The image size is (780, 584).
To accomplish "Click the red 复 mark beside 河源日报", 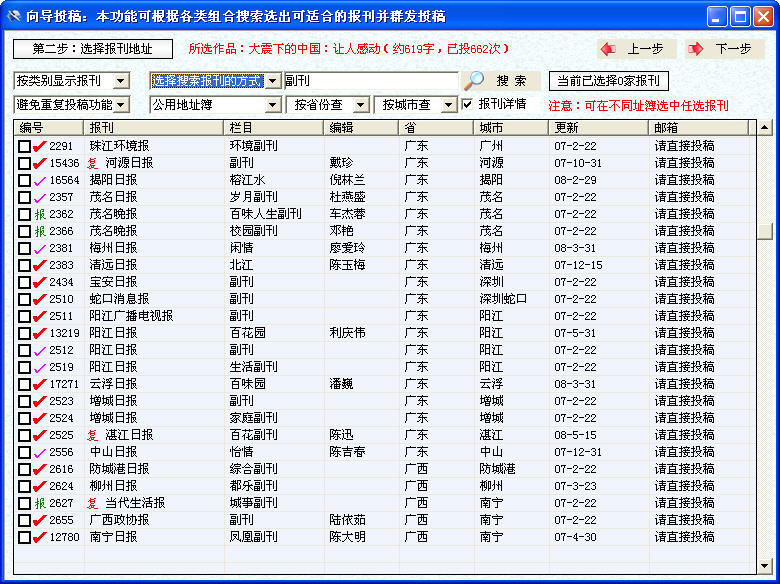I will 93,163.
